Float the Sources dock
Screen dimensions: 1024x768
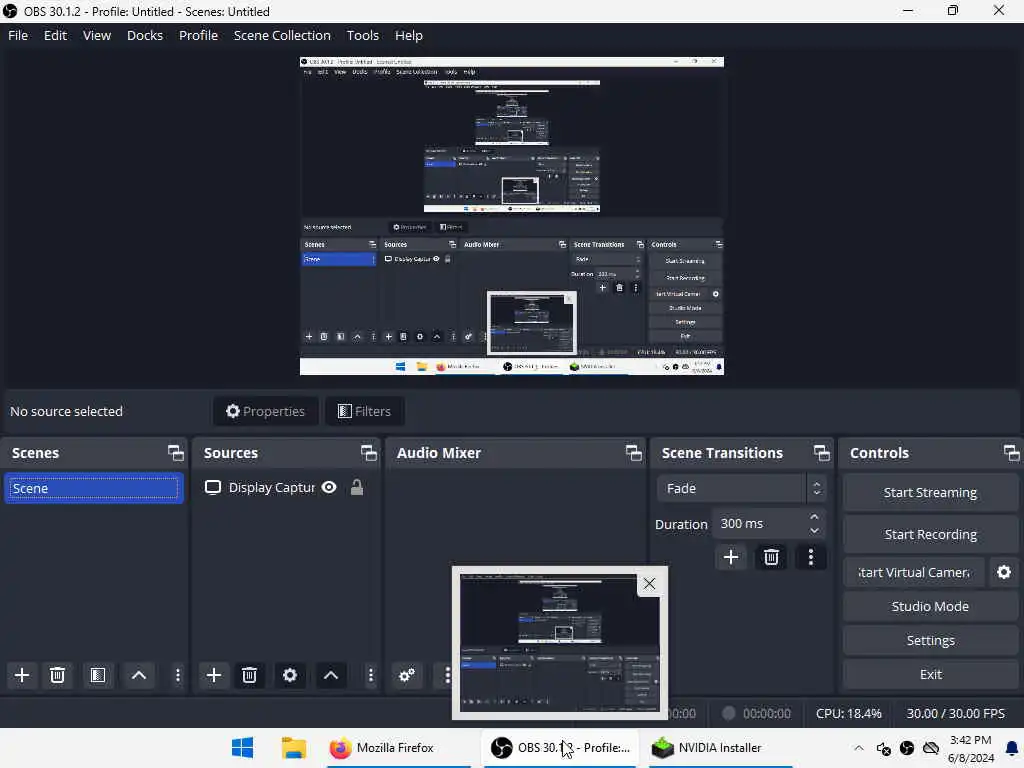369,453
